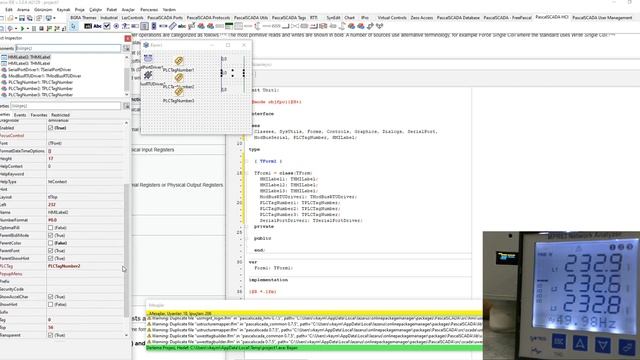The height and width of the screenshot is (360, 640).
Task: Toggle the ParentShowHint checkbox
Action: [51, 258]
